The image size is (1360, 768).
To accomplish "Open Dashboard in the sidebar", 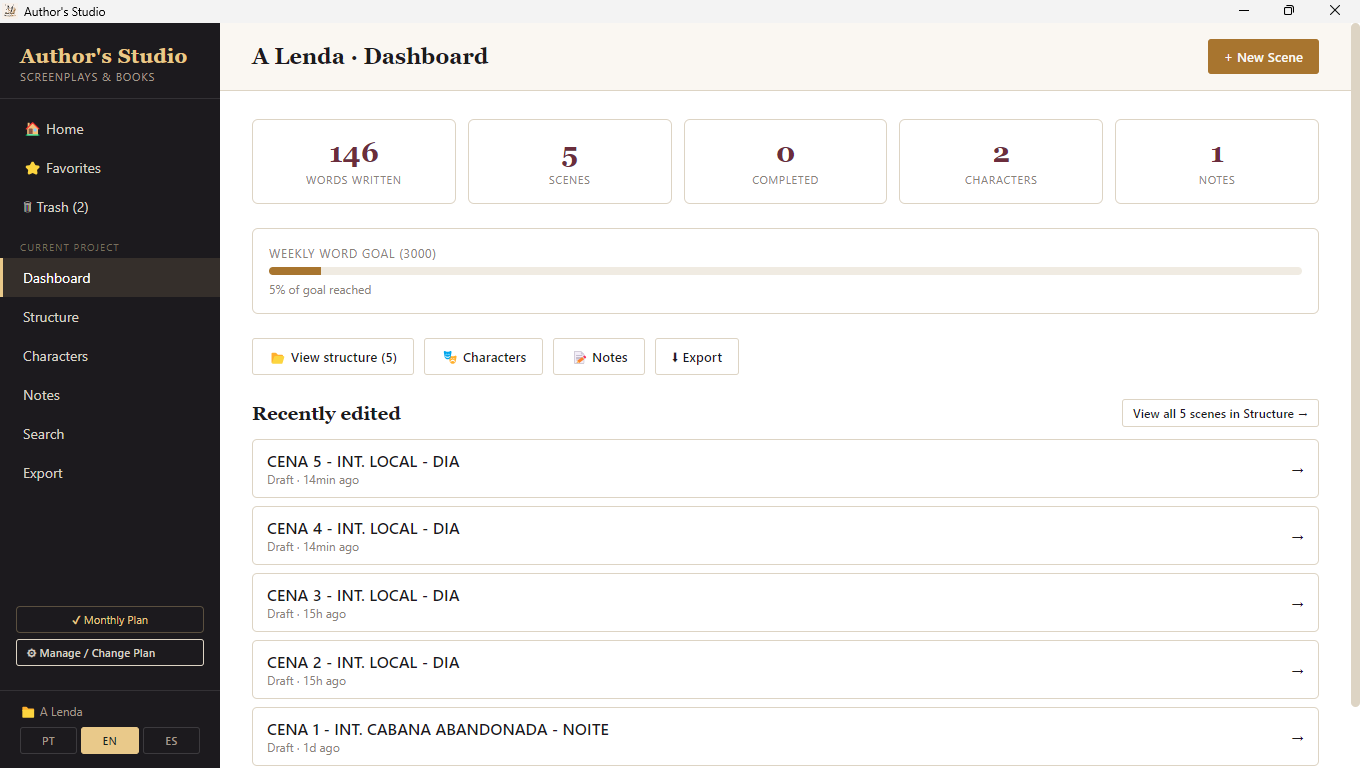I will [x=110, y=278].
